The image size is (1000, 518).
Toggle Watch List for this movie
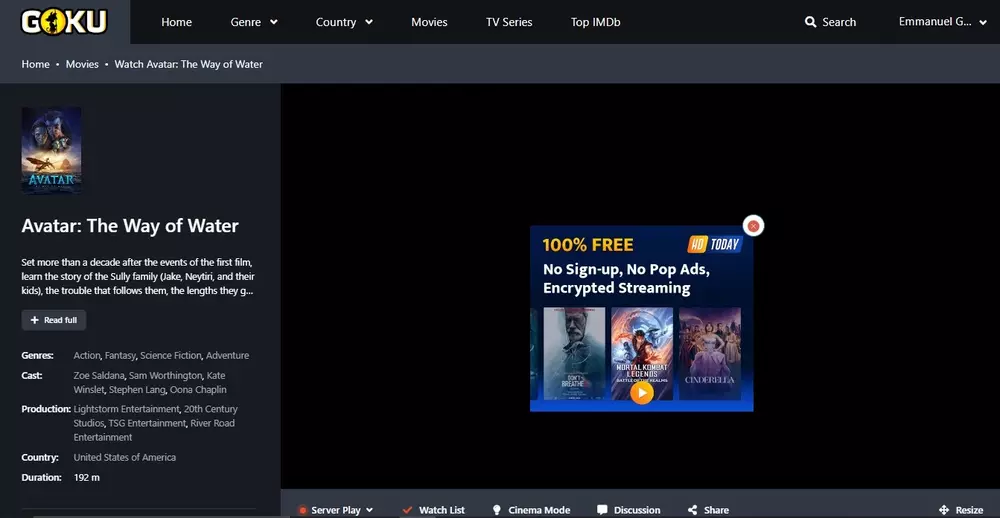(441, 510)
